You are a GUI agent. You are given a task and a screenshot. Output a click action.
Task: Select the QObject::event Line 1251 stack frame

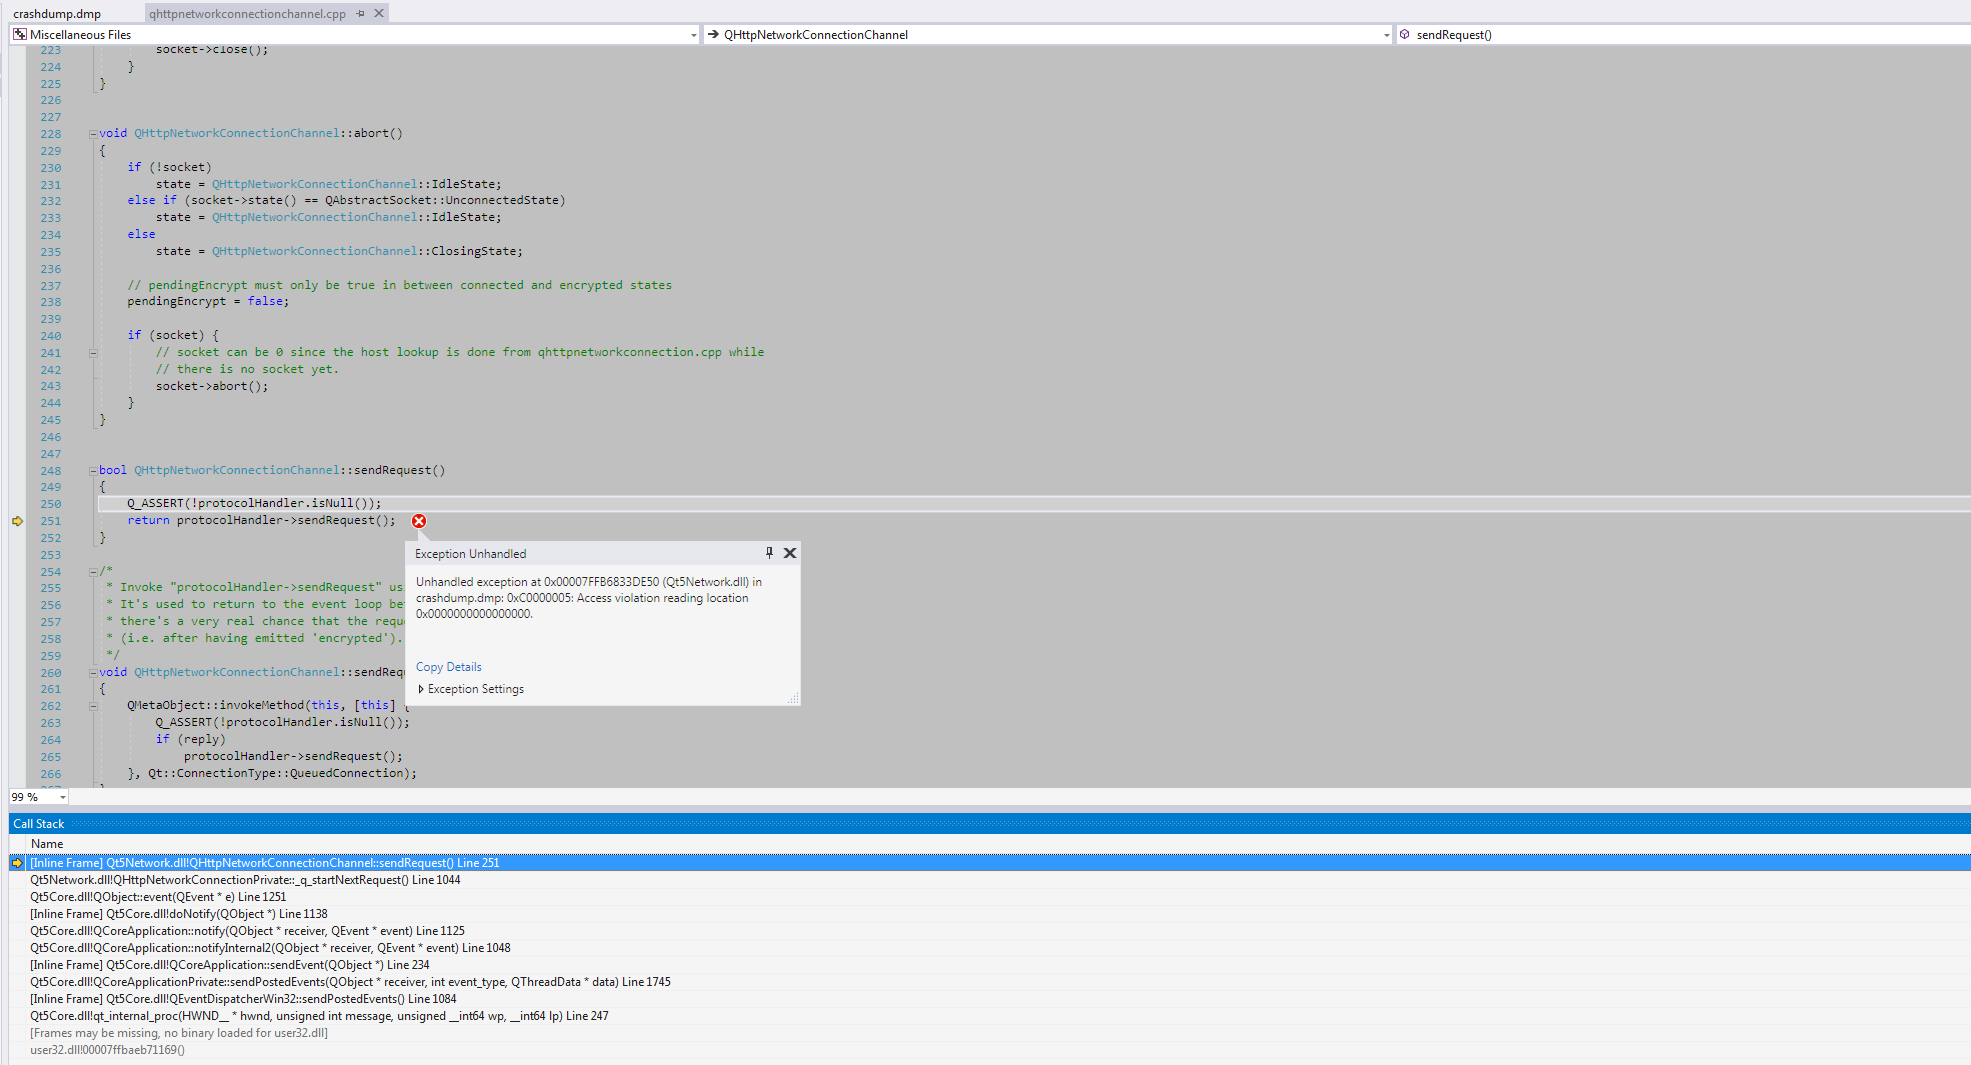click(x=158, y=897)
